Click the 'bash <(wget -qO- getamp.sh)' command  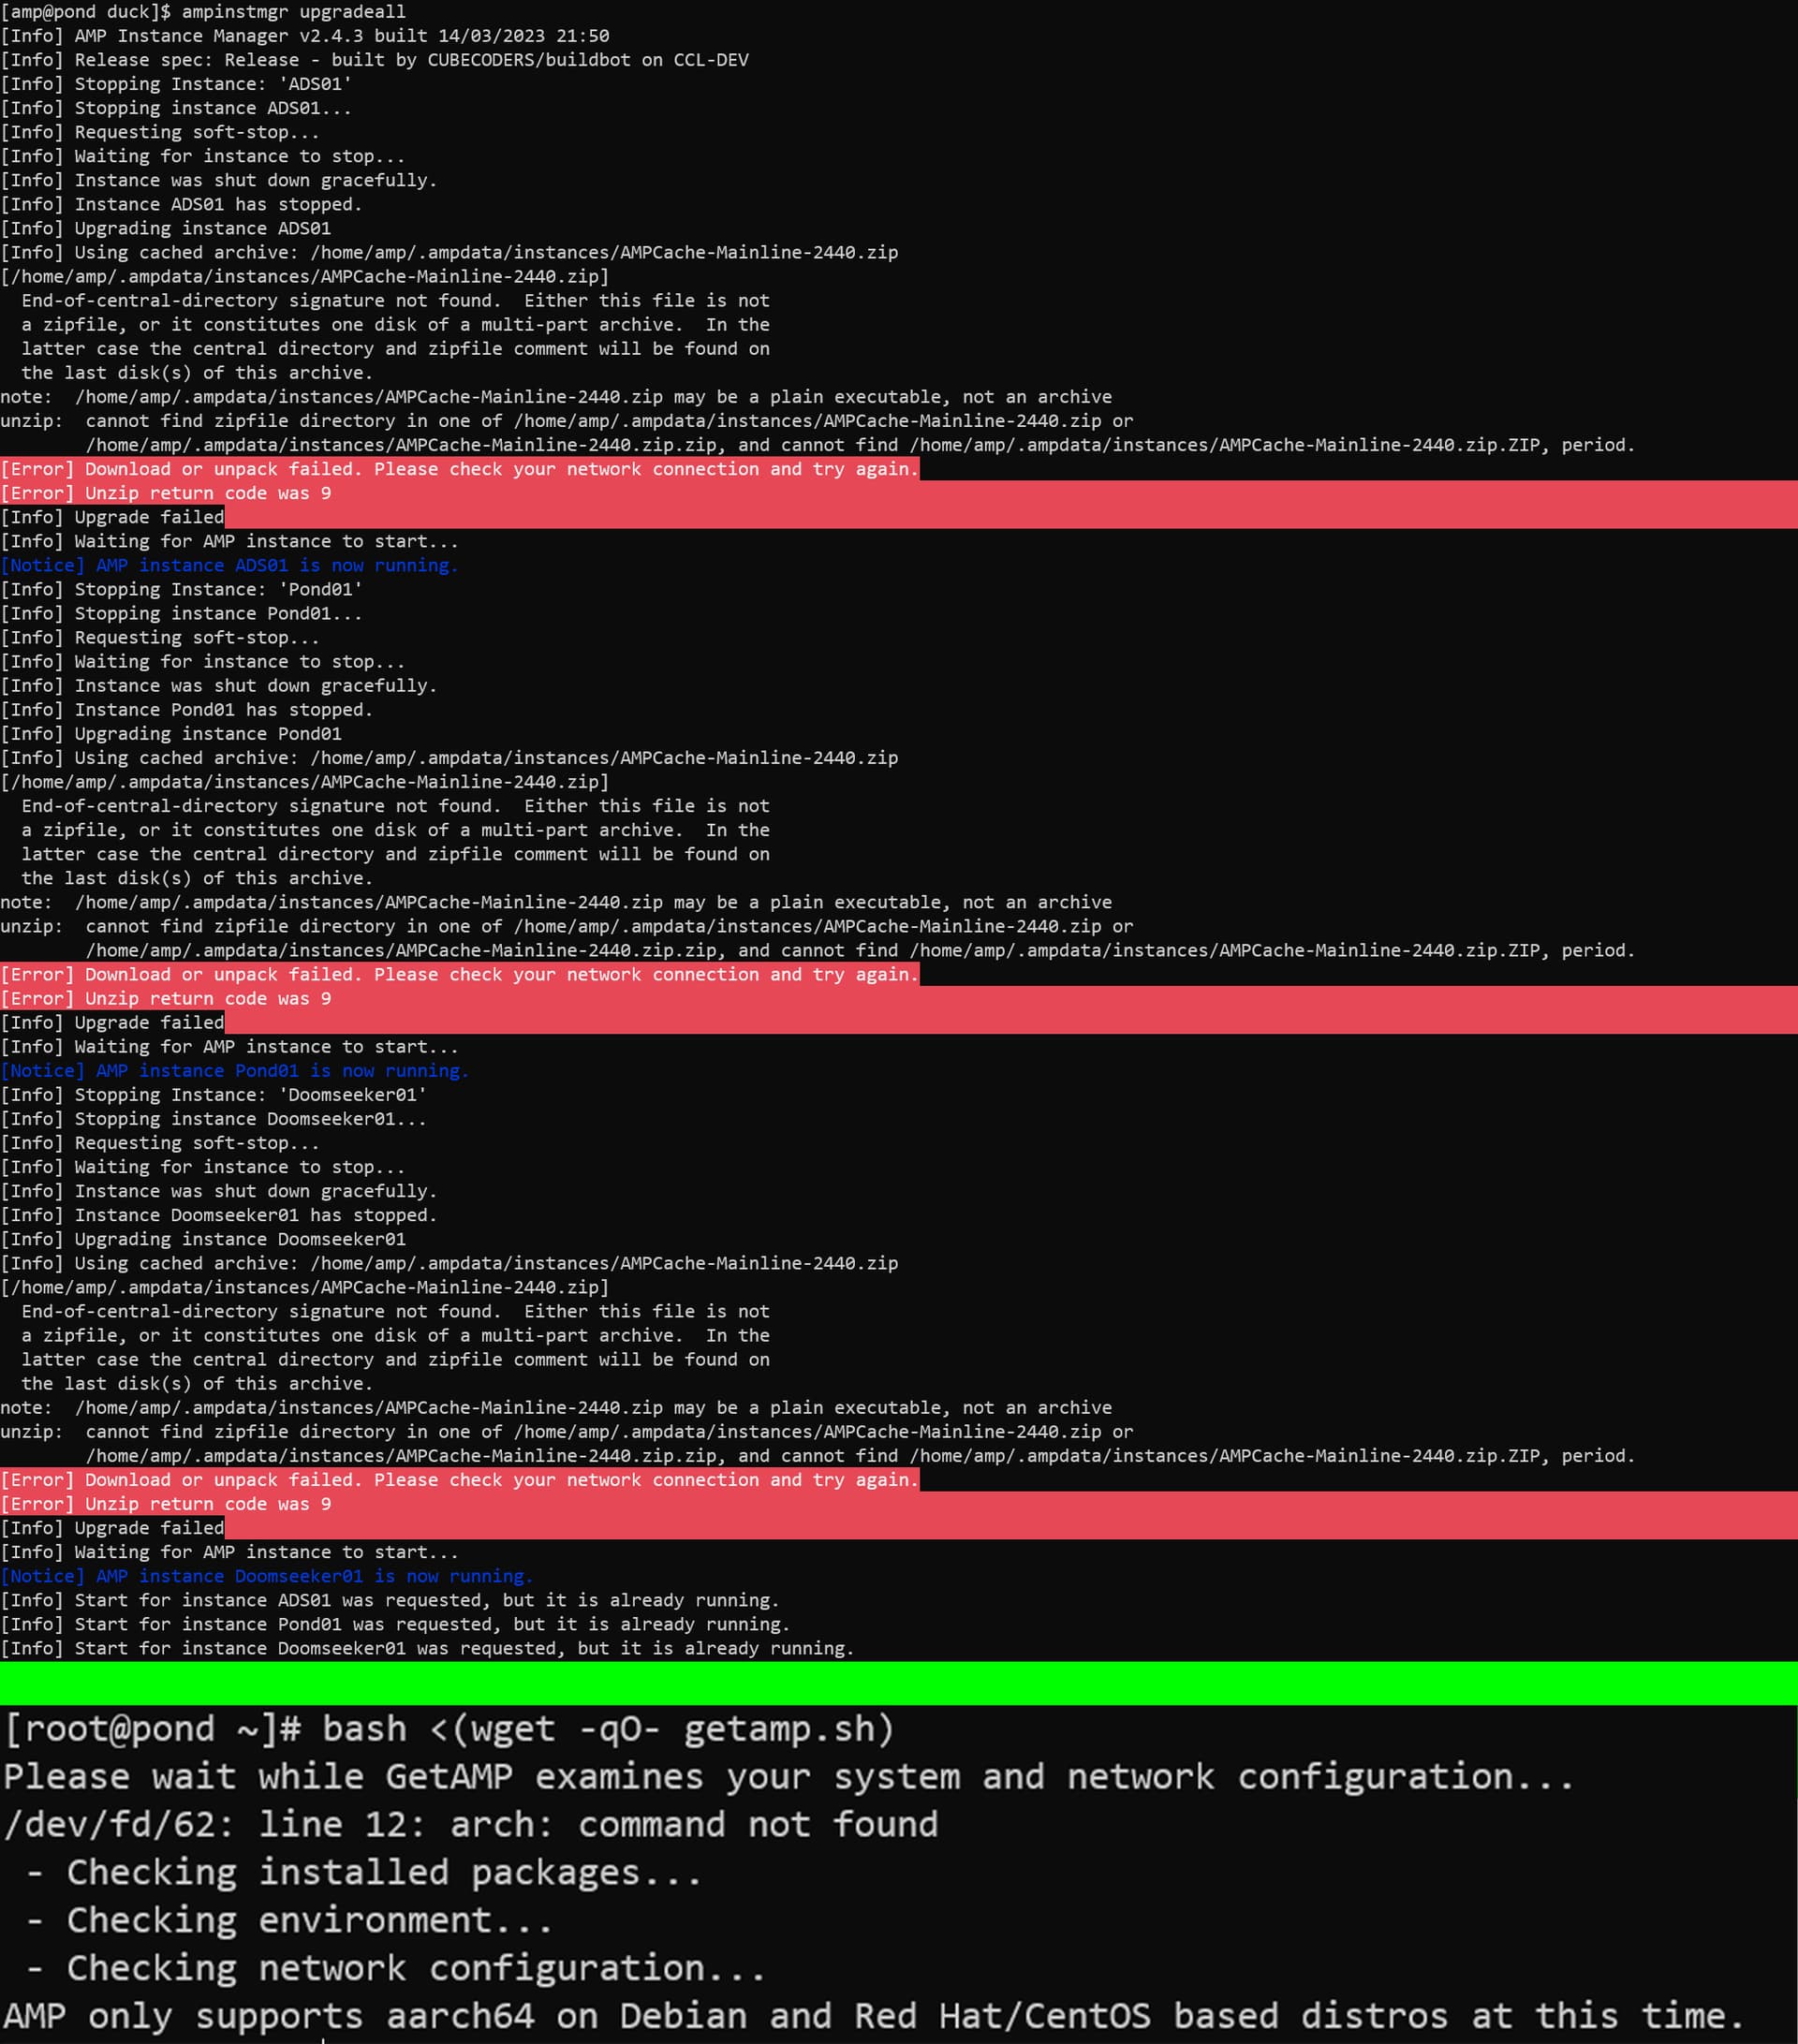[x=608, y=1729]
